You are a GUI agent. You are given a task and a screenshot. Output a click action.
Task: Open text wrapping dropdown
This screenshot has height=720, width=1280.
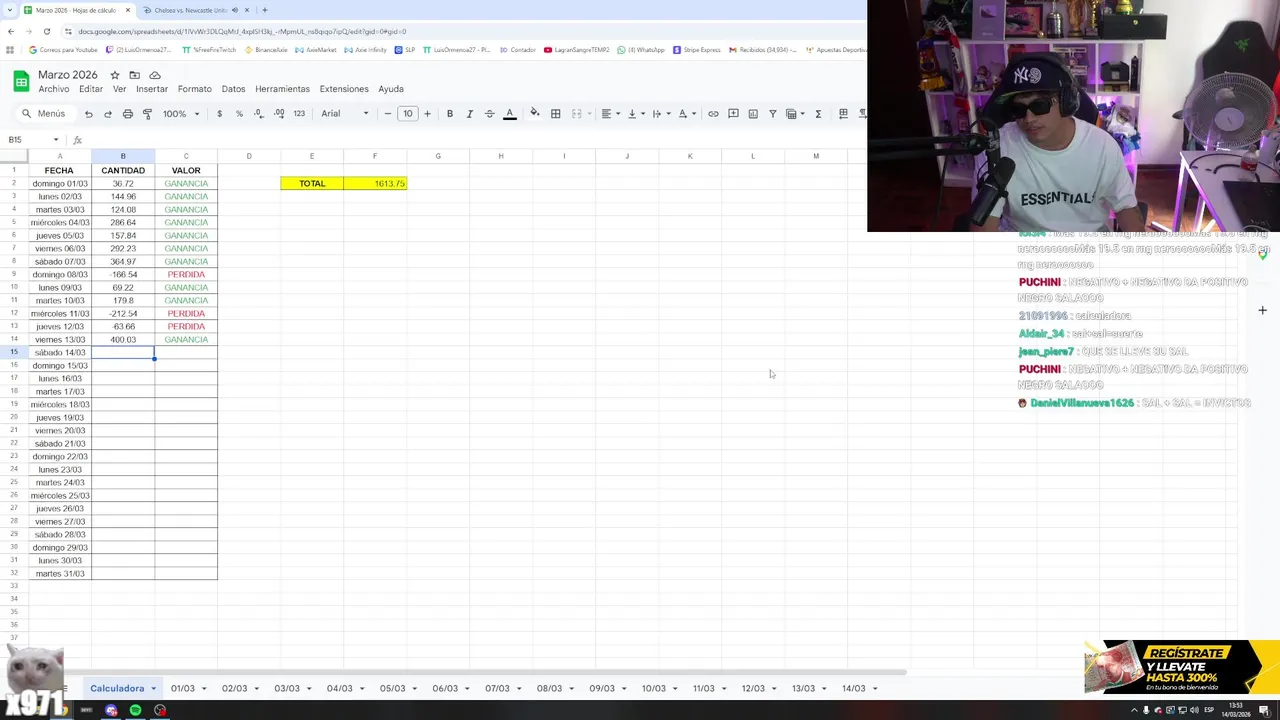point(660,114)
